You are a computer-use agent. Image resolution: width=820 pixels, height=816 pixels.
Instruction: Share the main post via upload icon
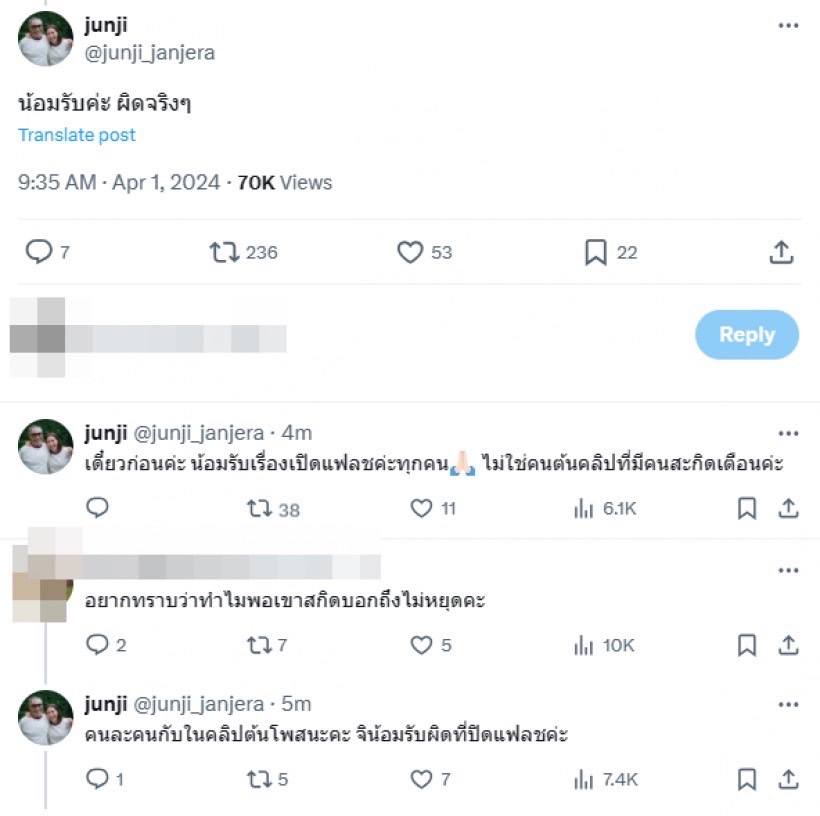click(x=781, y=253)
